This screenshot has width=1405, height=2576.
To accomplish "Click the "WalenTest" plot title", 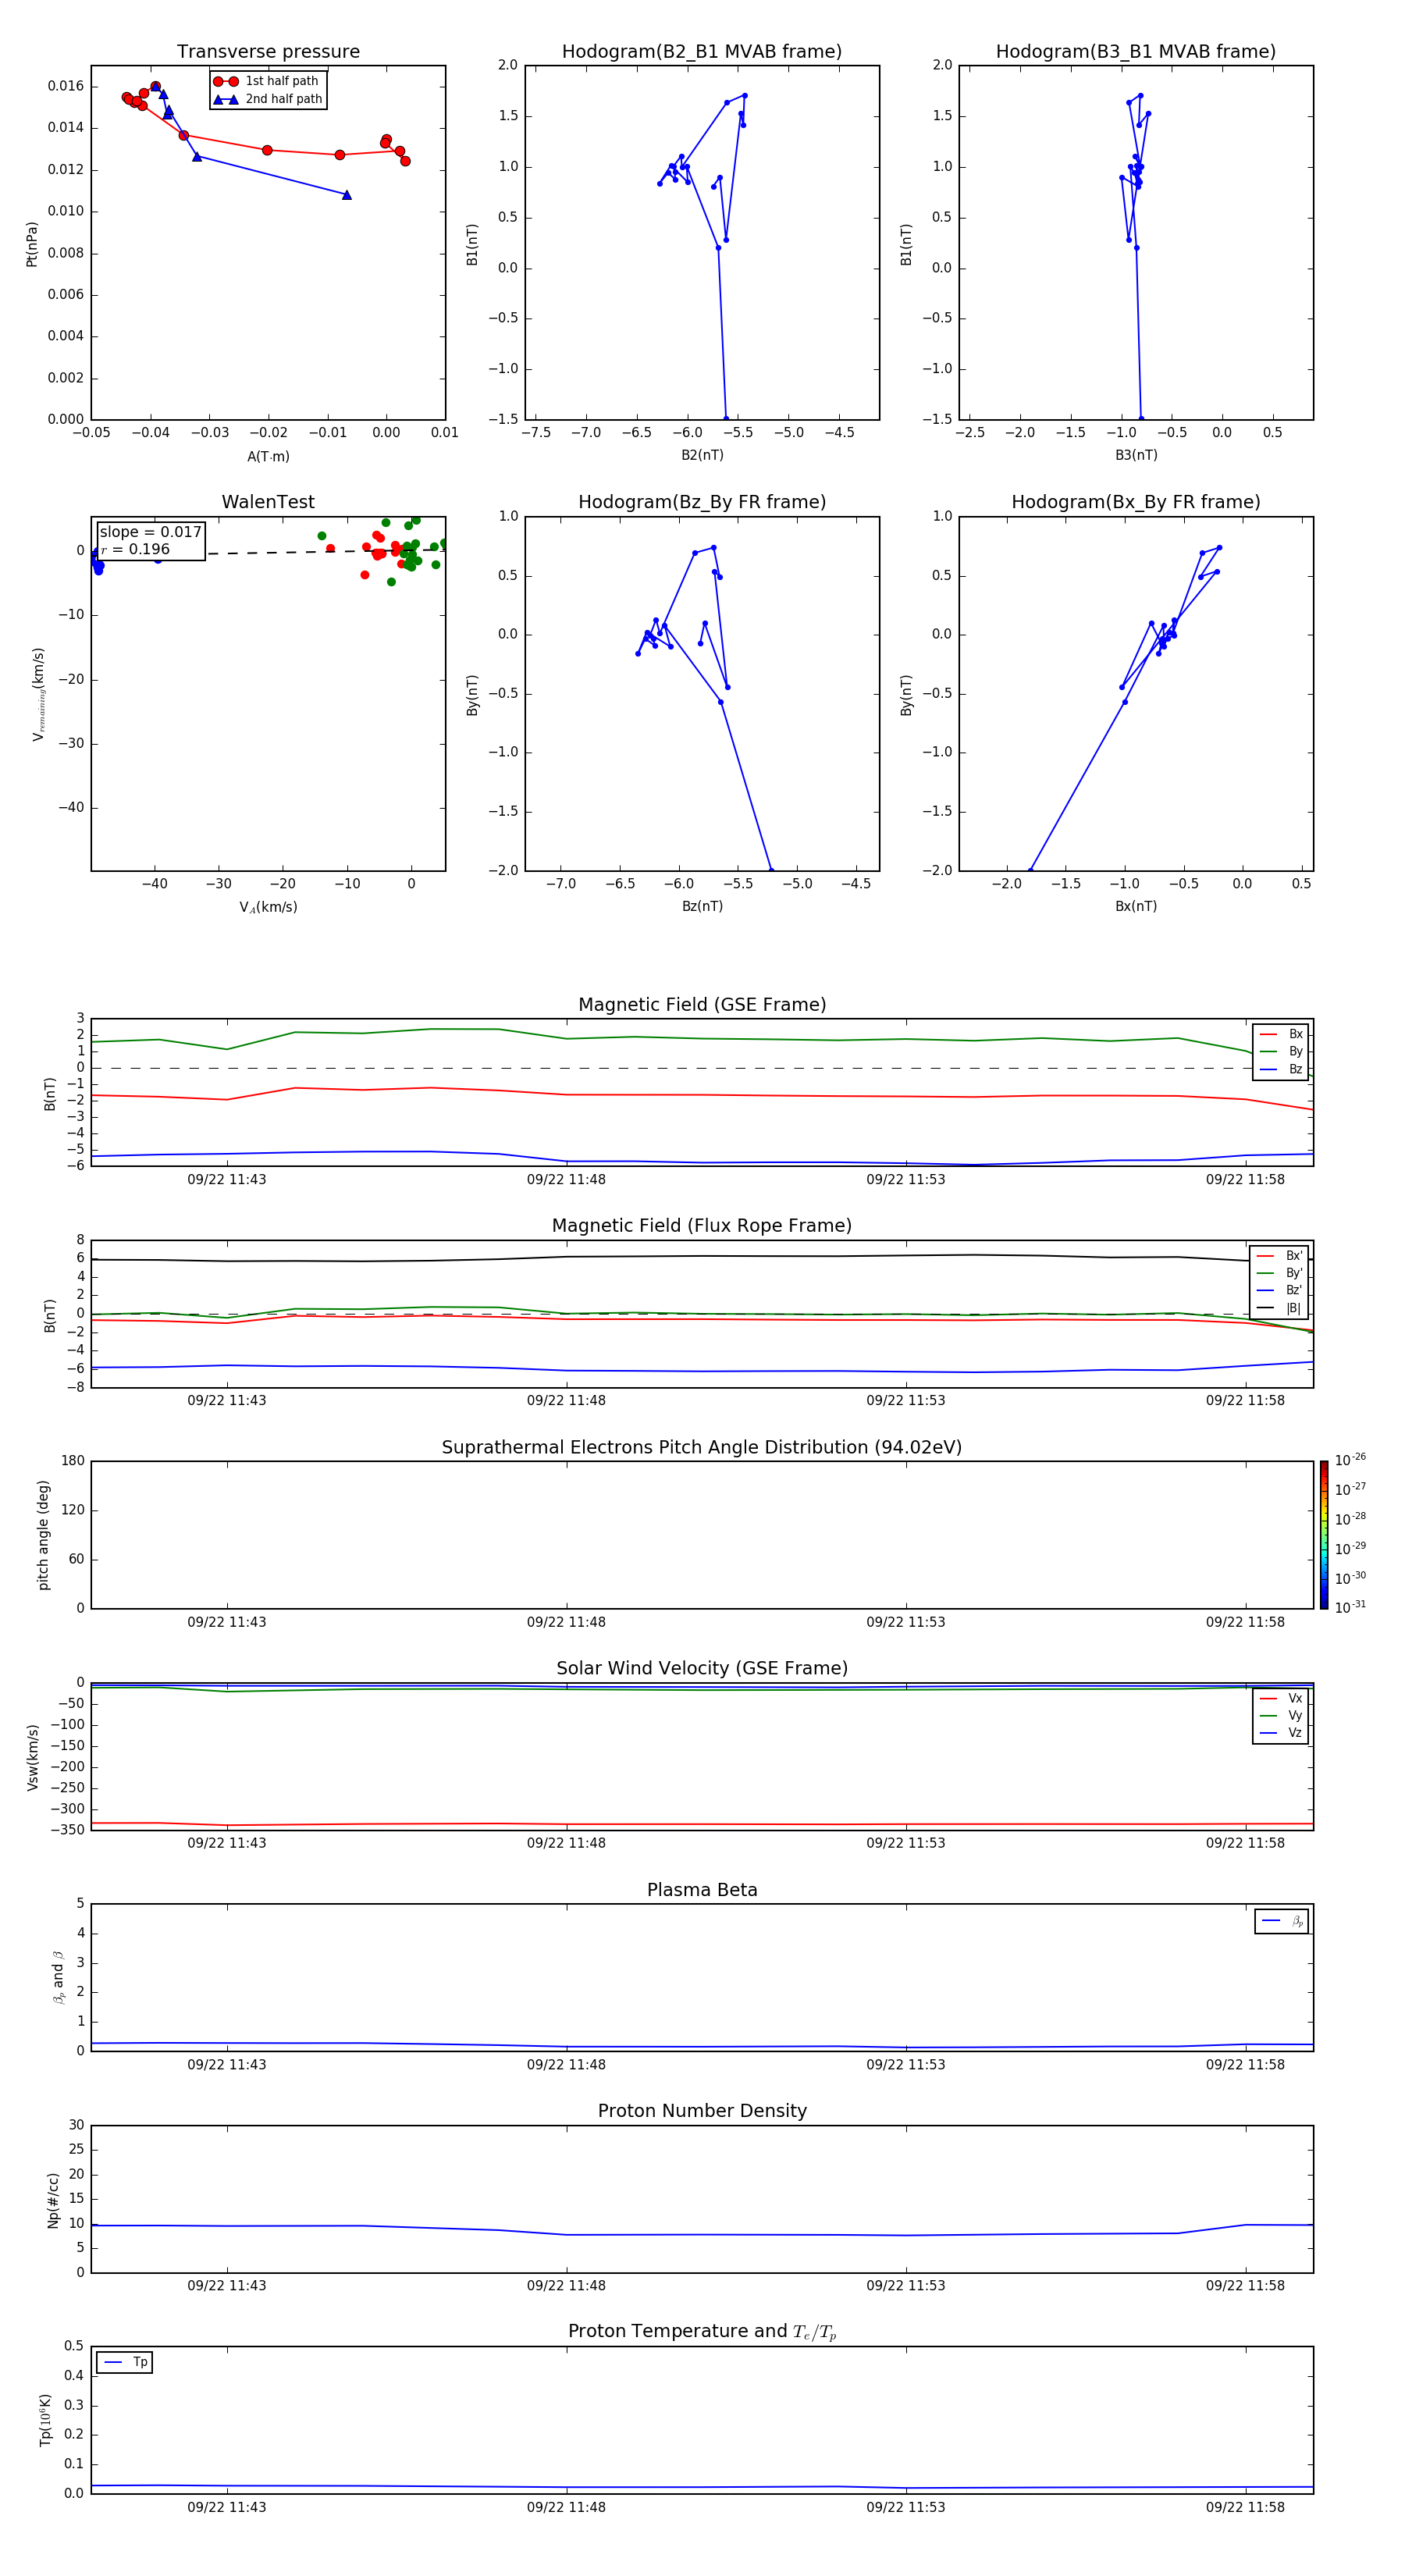I will tap(268, 502).
